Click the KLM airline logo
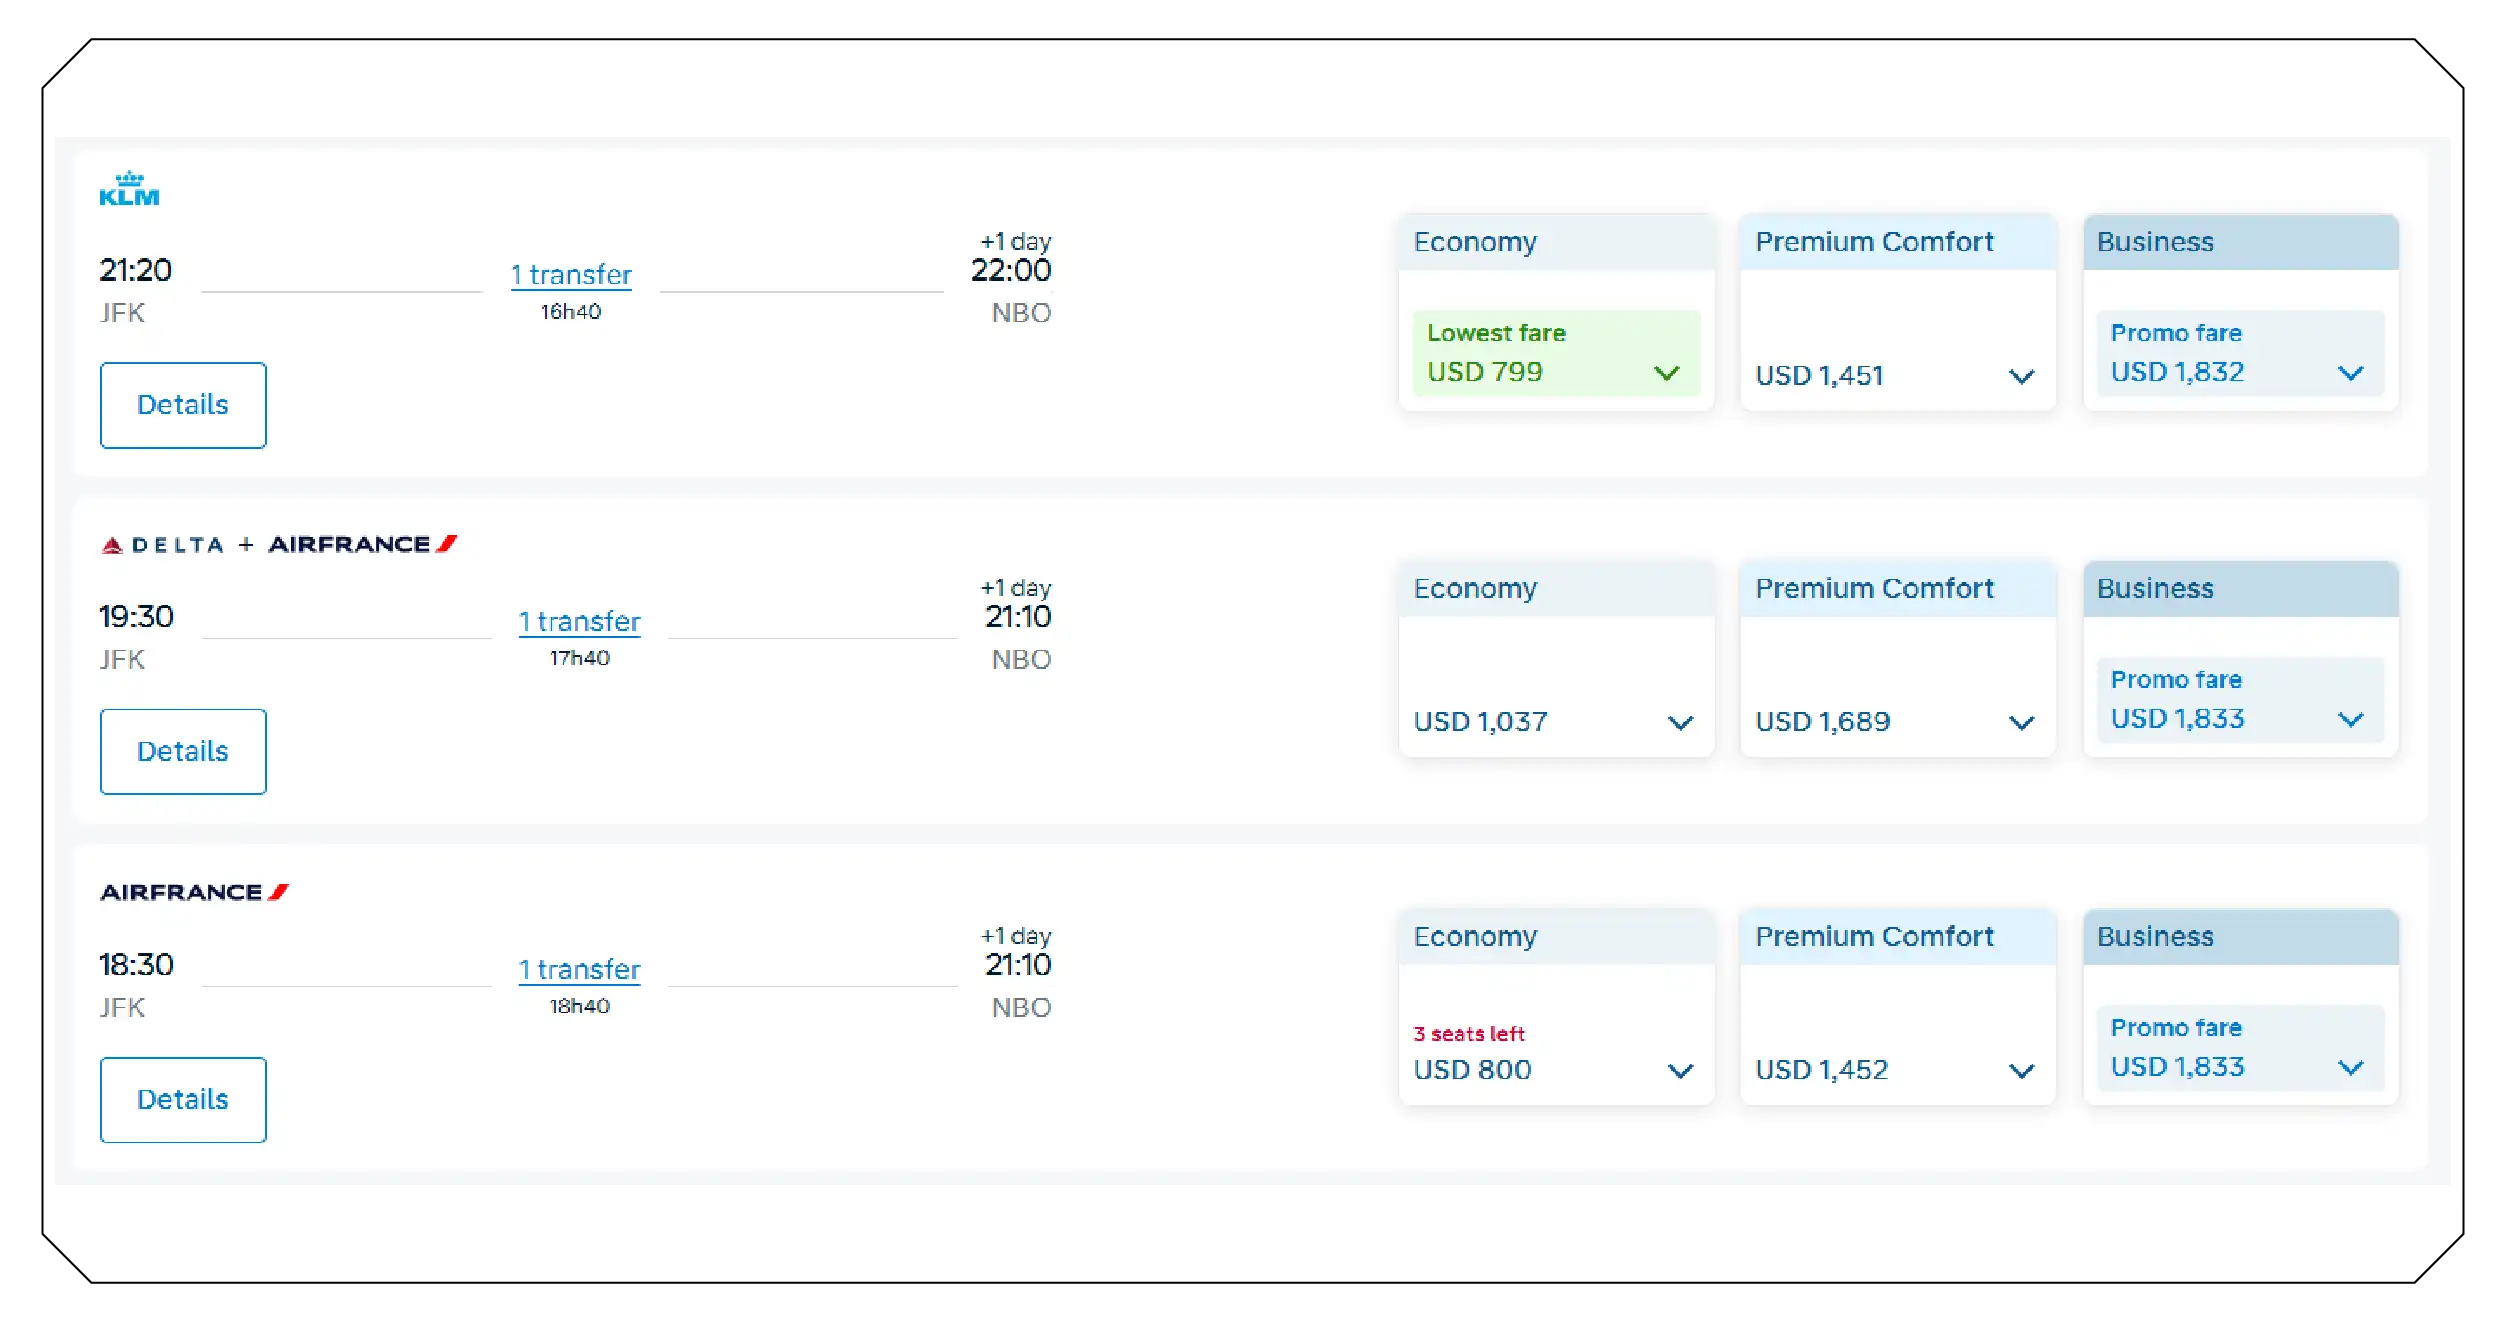Screen dimensions: 2507x1322 [x=131, y=188]
